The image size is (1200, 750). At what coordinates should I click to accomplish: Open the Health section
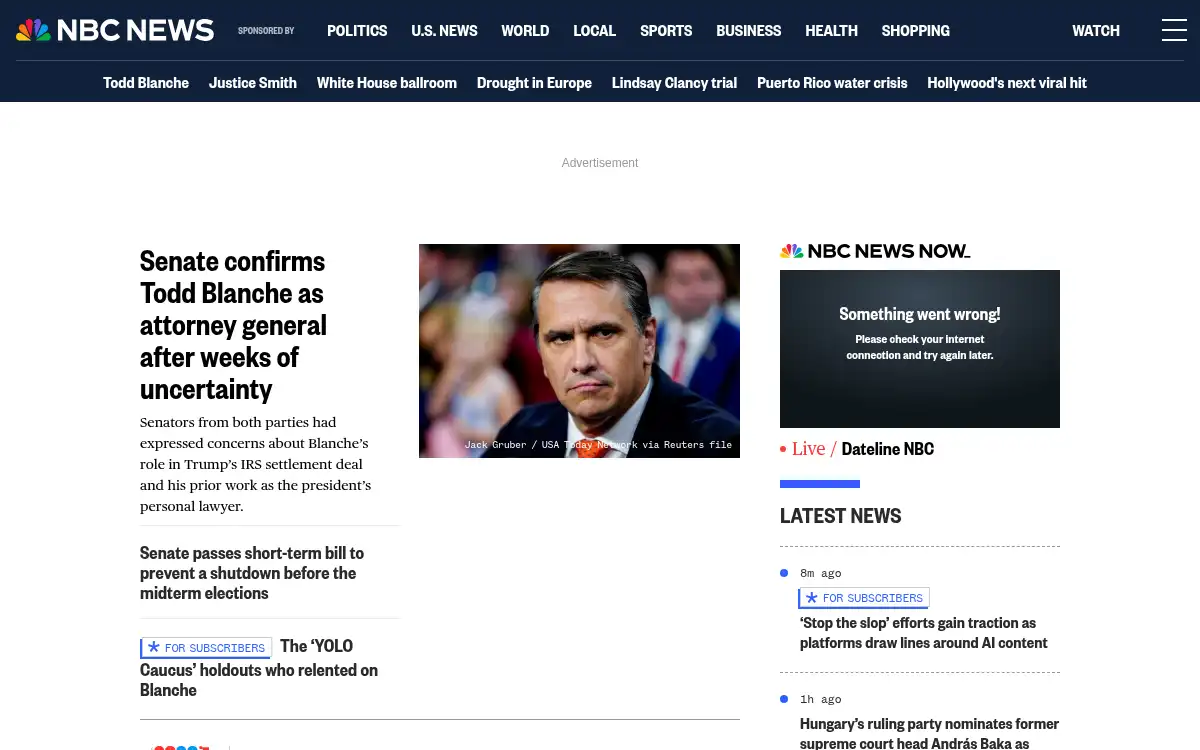pos(831,30)
